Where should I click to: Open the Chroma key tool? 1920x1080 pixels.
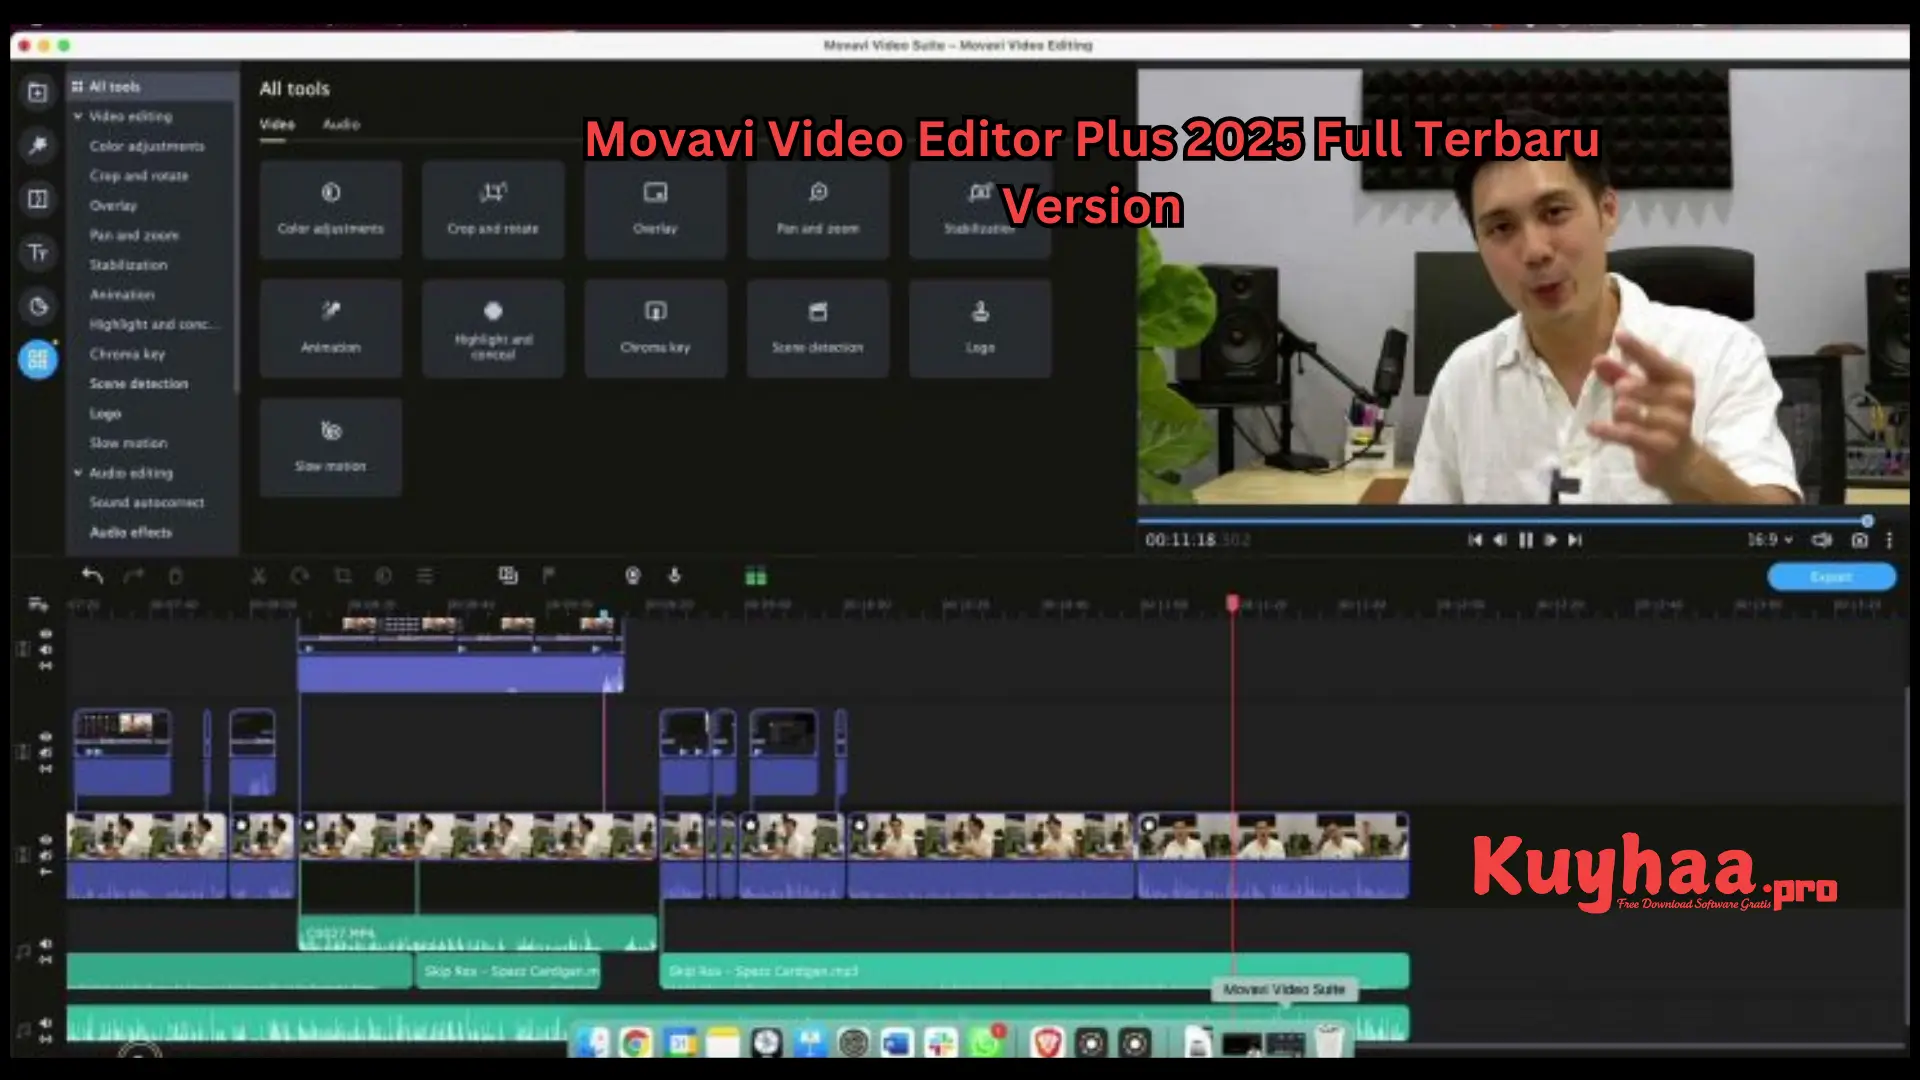tap(655, 328)
